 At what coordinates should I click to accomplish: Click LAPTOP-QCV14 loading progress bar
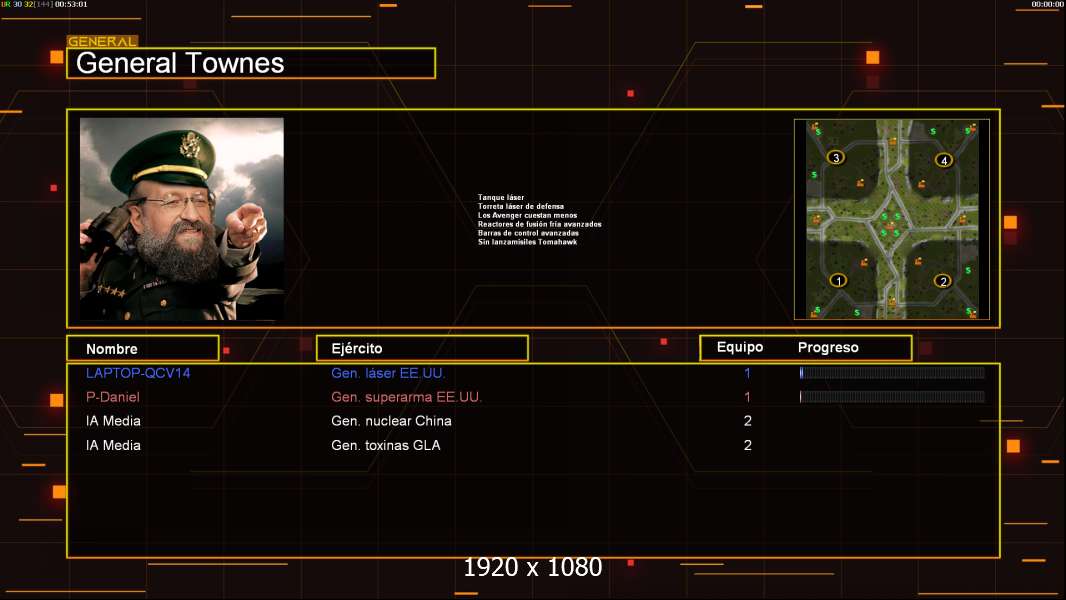pyautogui.click(x=892, y=372)
